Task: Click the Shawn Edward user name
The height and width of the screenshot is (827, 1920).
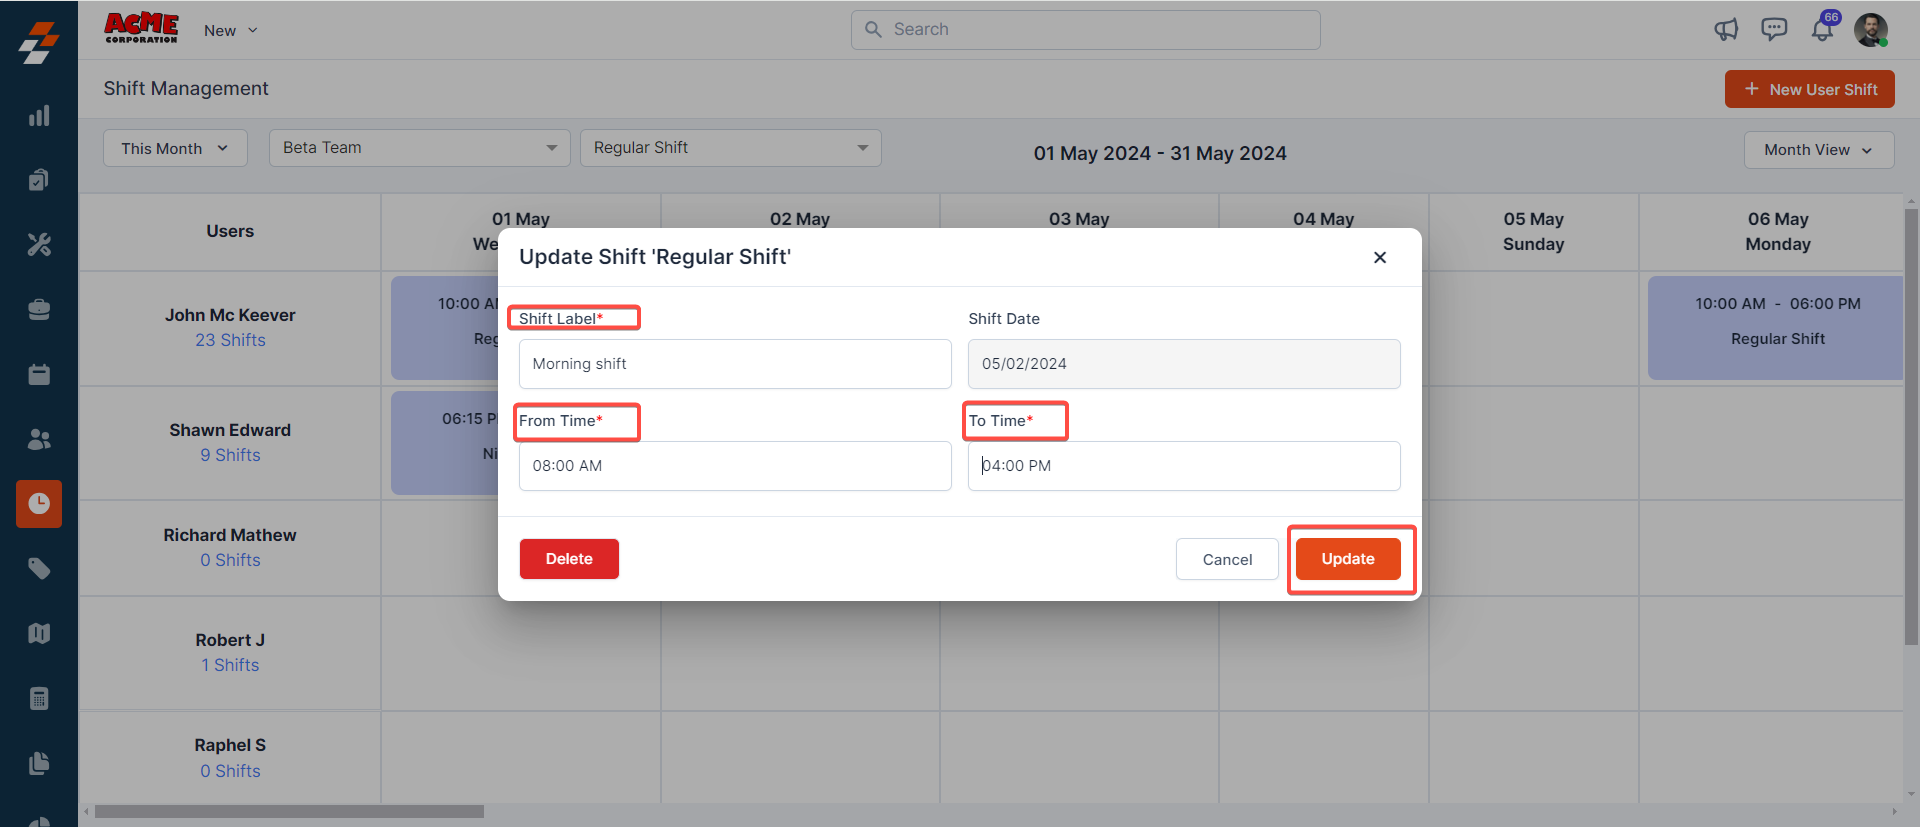Action: click(x=230, y=430)
